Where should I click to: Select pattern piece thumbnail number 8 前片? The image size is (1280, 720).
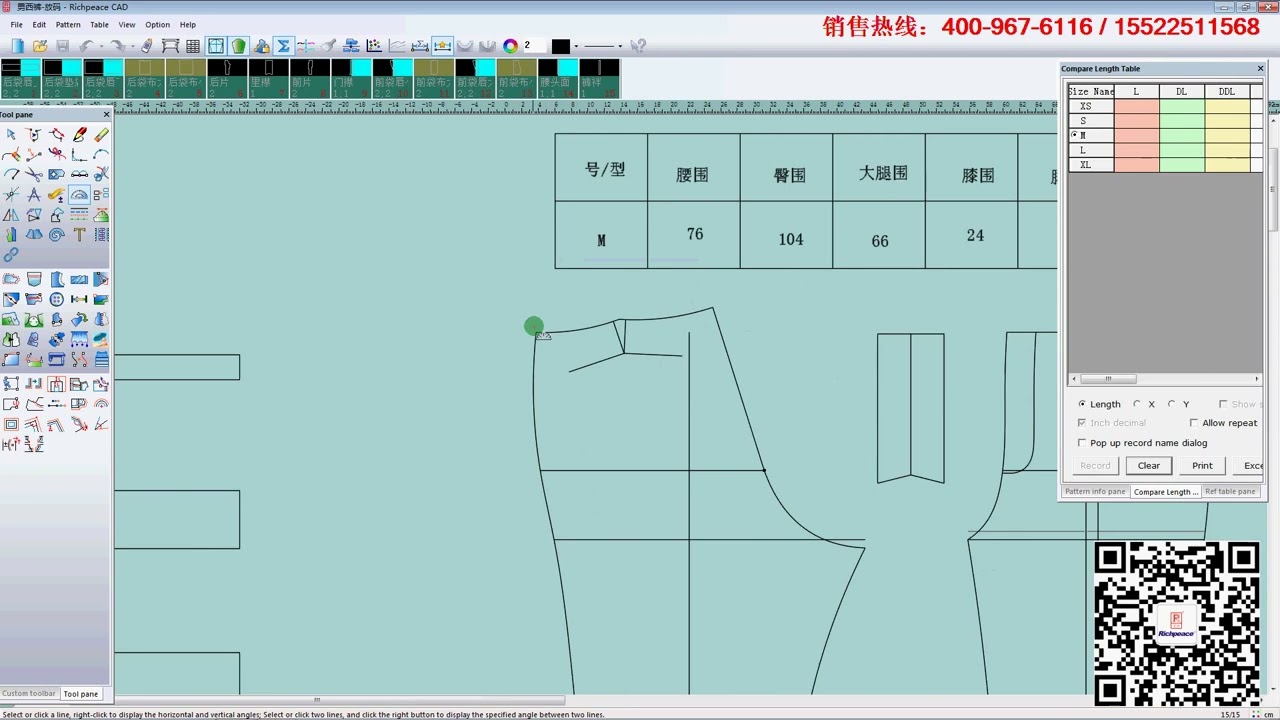pyautogui.click(x=309, y=79)
